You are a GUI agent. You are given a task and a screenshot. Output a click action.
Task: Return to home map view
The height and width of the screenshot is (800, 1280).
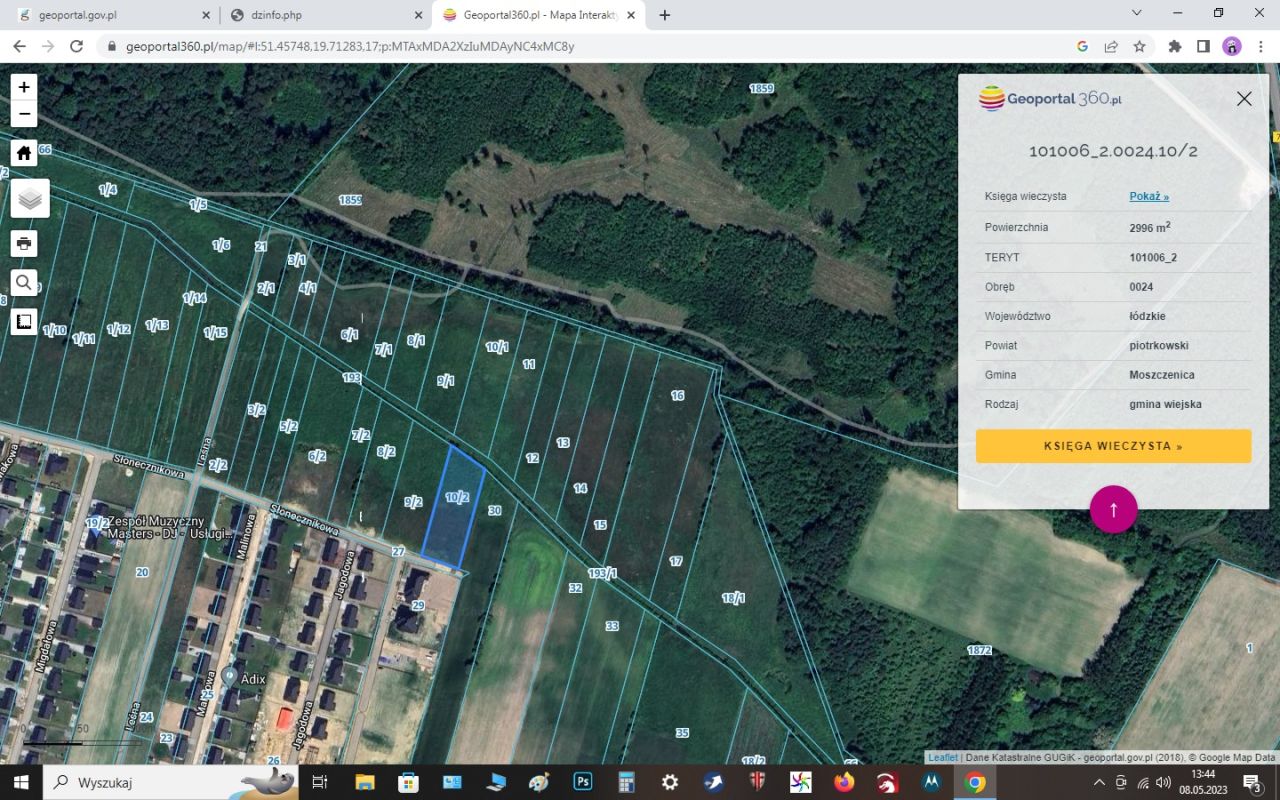pyautogui.click(x=23, y=152)
